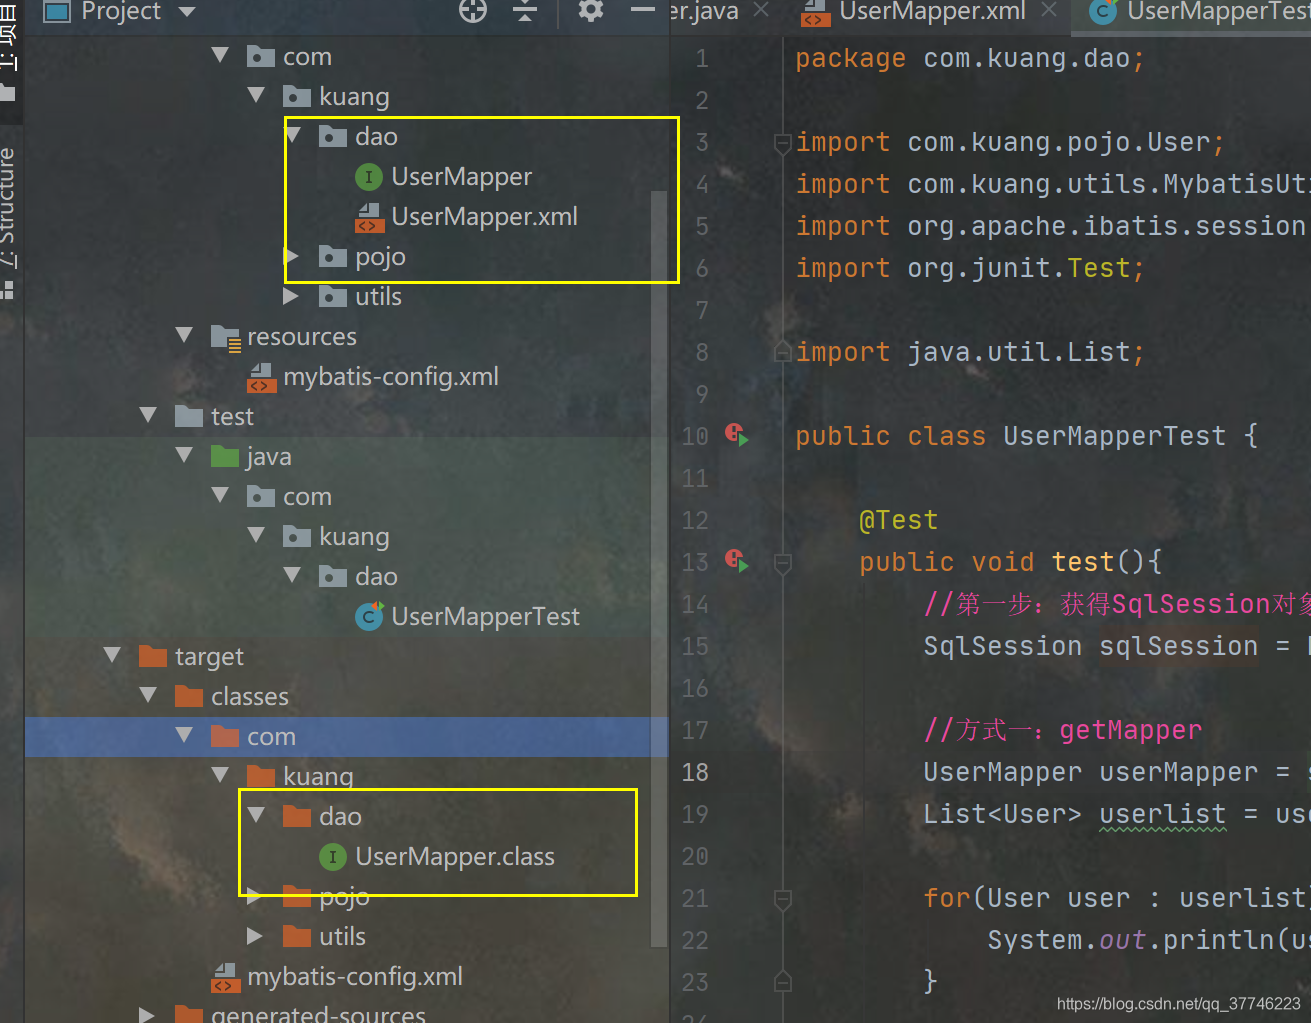The image size is (1311, 1023).
Task: Click the collapse all icon in Project toolbar
Action: coord(525,11)
